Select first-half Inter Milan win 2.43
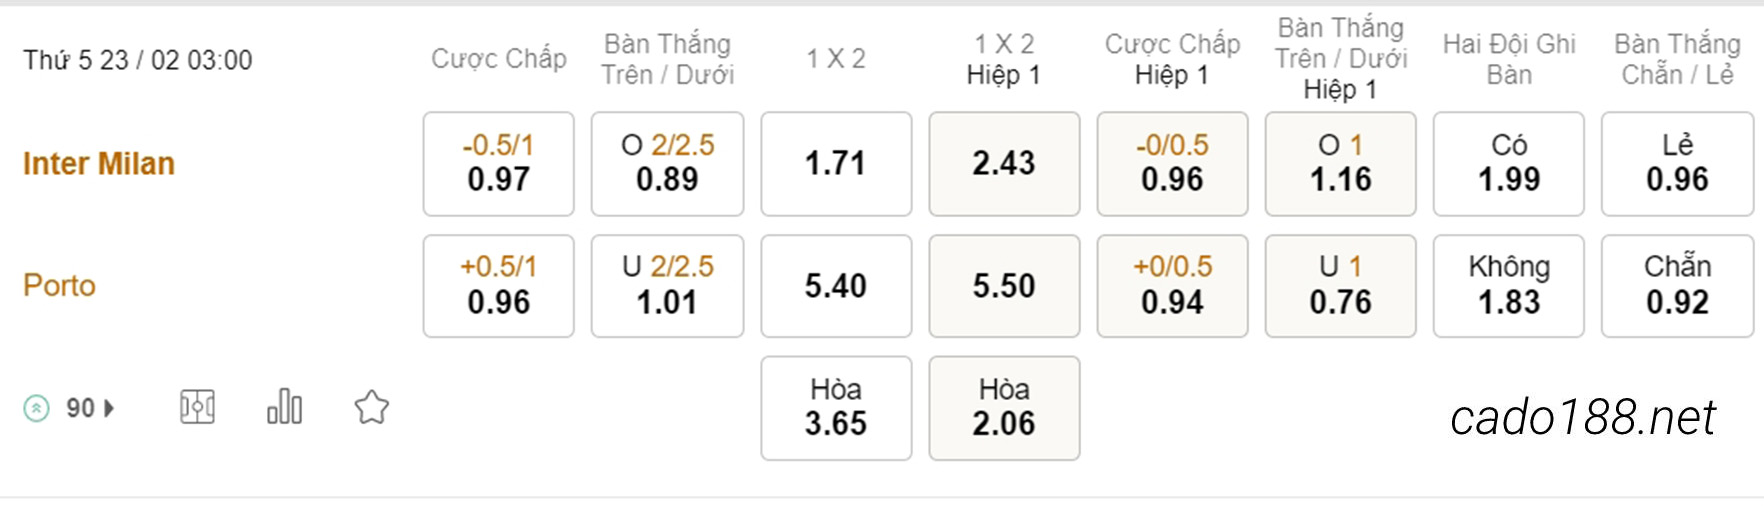The width and height of the screenshot is (1764, 506). [1004, 163]
